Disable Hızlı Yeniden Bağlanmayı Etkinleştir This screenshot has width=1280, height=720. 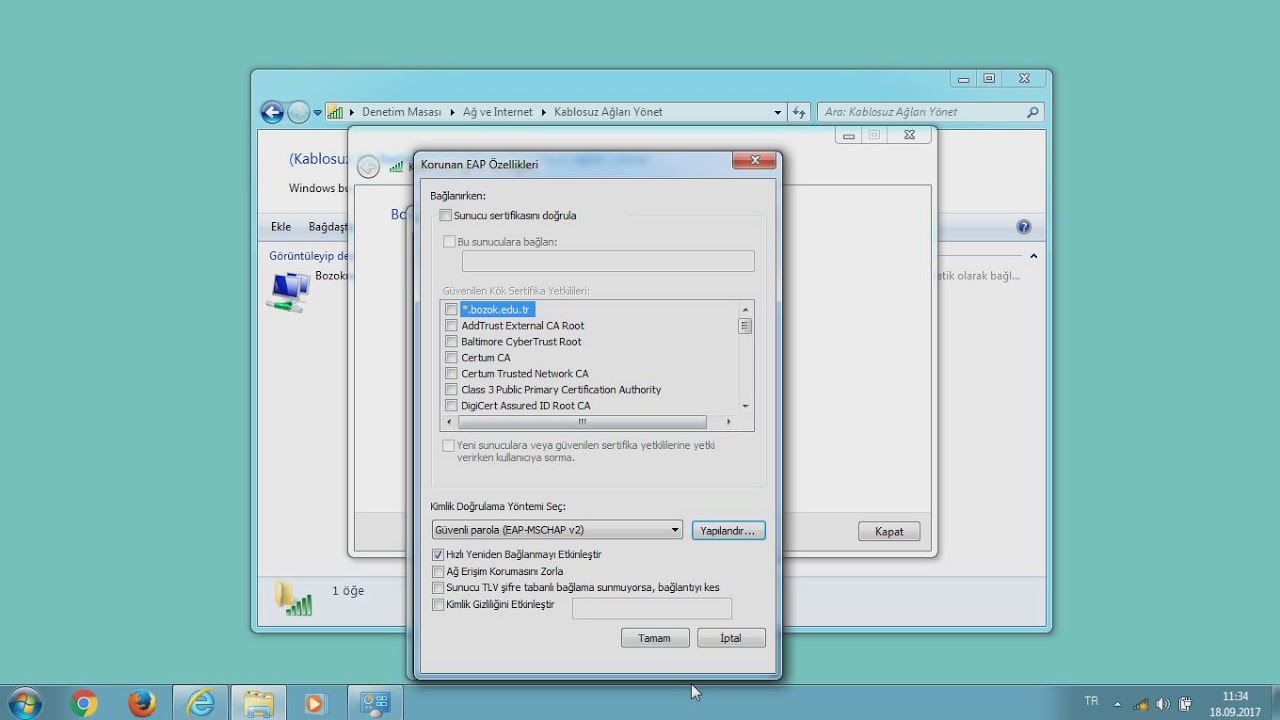click(438, 554)
